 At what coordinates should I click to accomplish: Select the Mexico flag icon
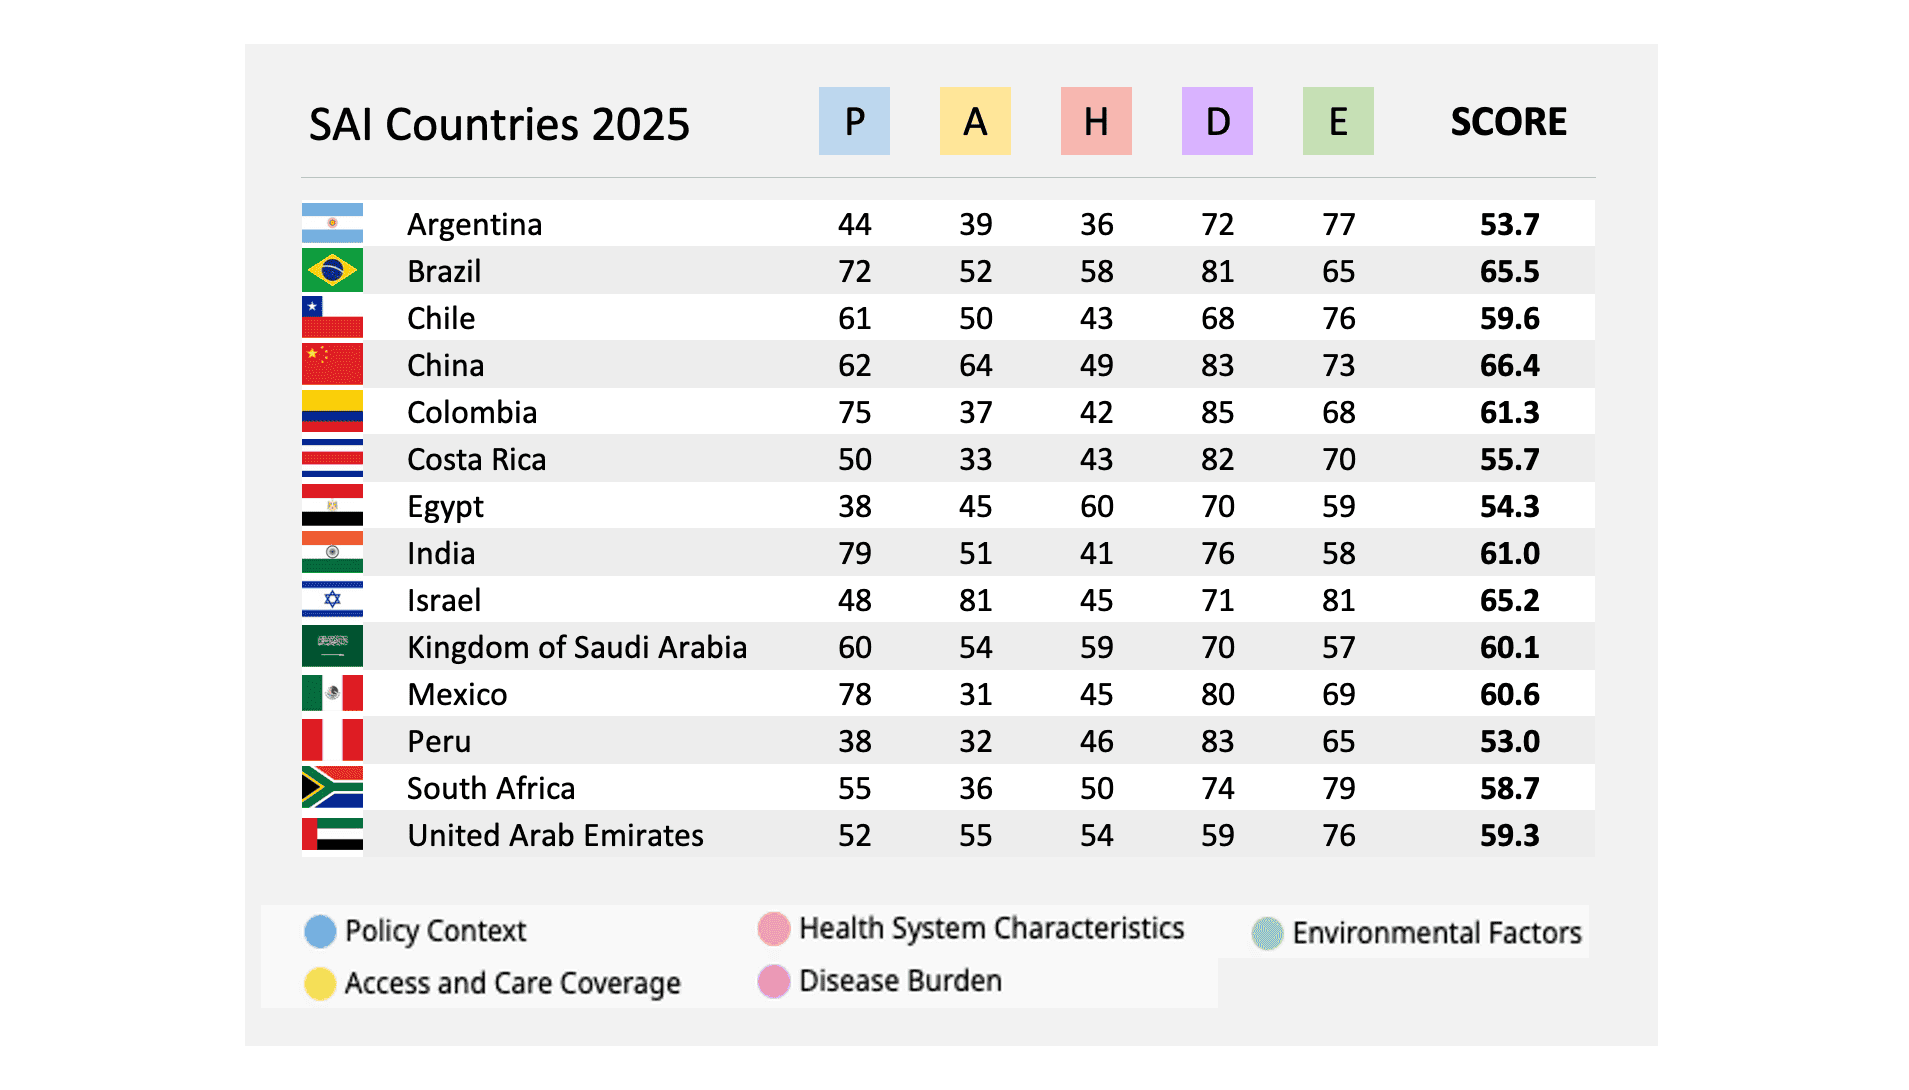[332, 694]
